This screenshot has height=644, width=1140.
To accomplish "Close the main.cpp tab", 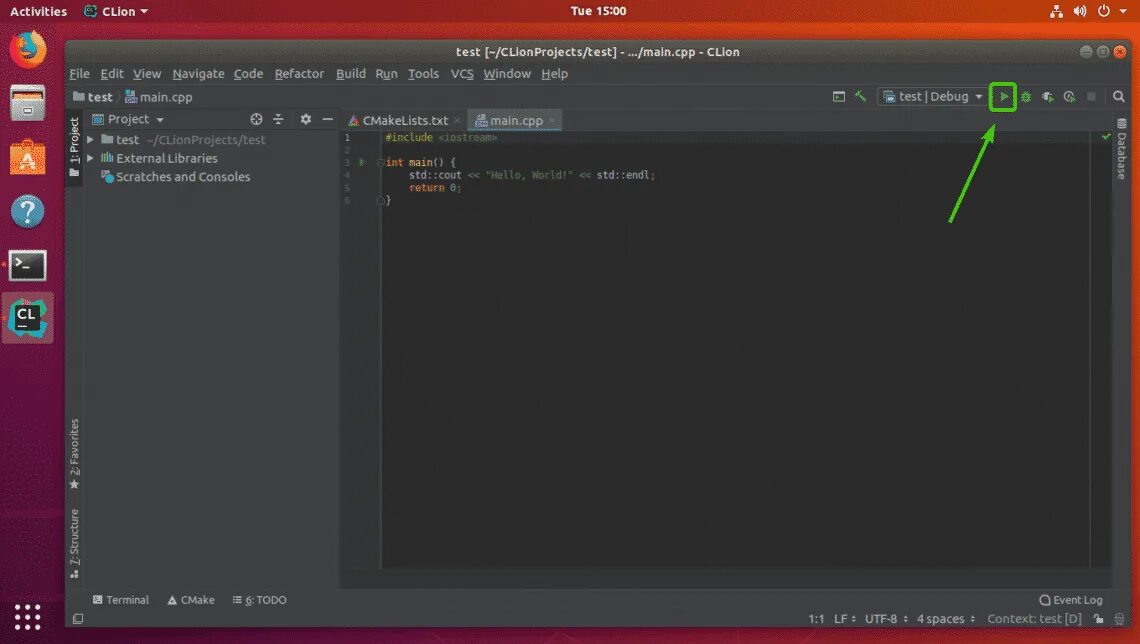I will coord(552,121).
